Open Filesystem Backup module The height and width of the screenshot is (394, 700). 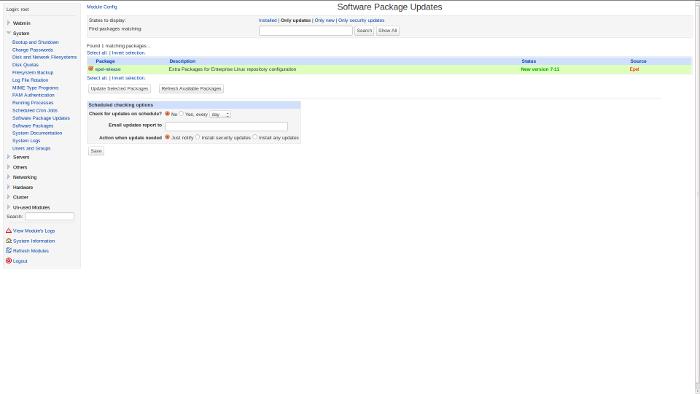[33, 72]
